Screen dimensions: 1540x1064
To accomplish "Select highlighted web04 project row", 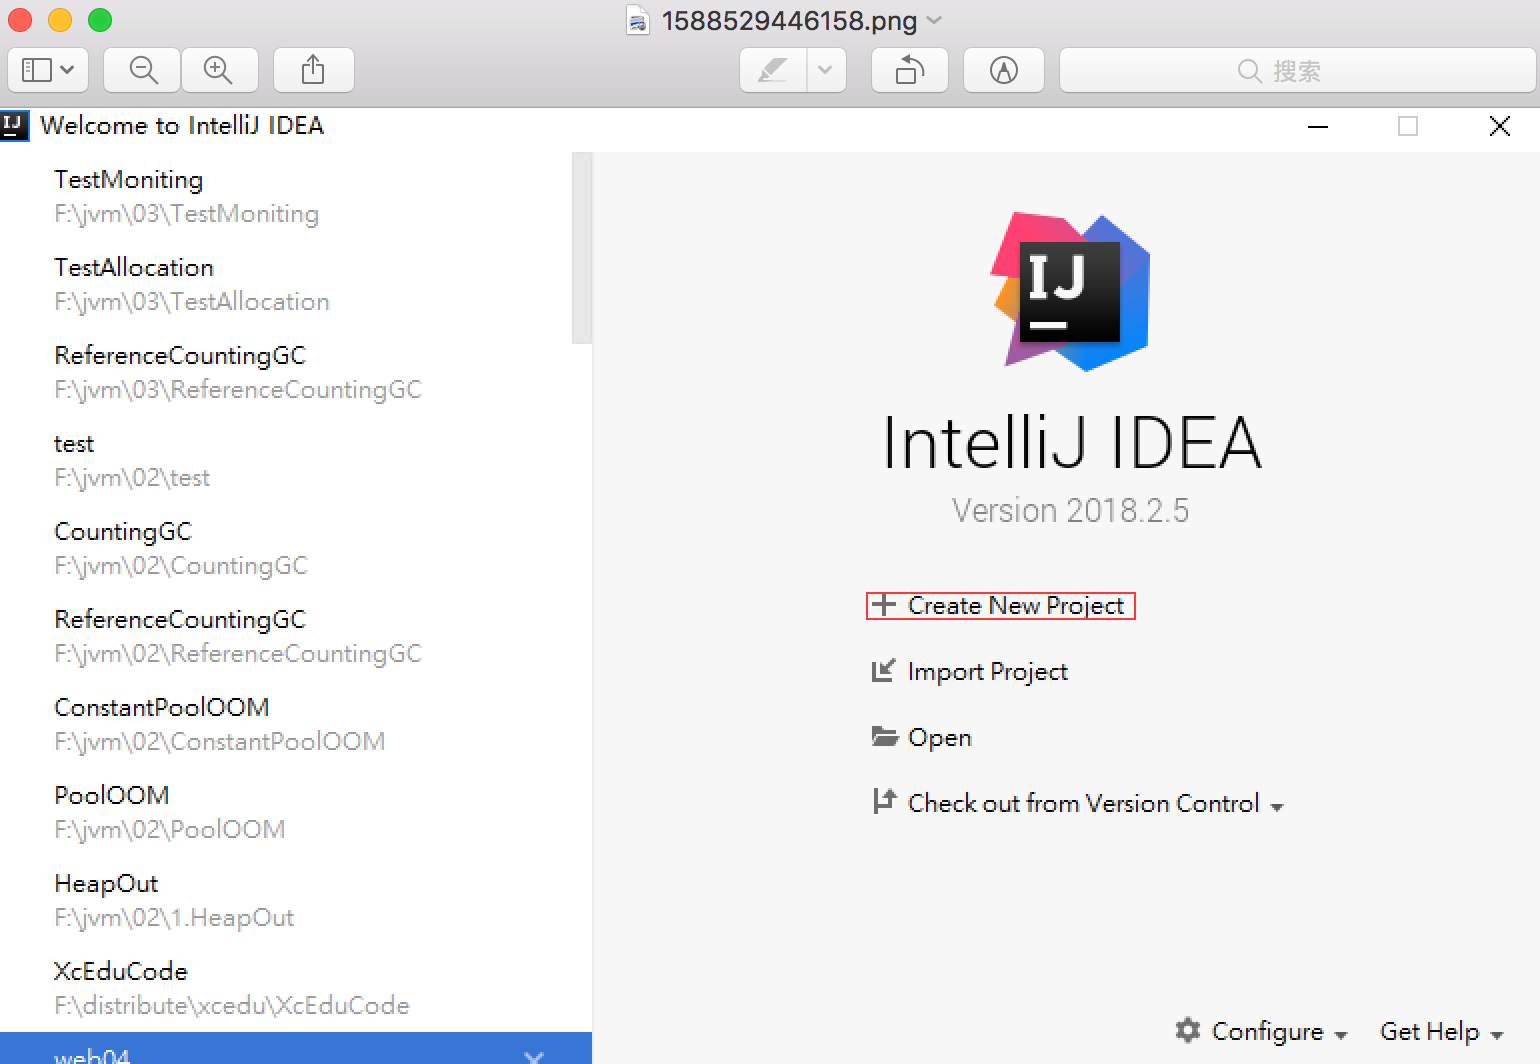I will [295, 1049].
